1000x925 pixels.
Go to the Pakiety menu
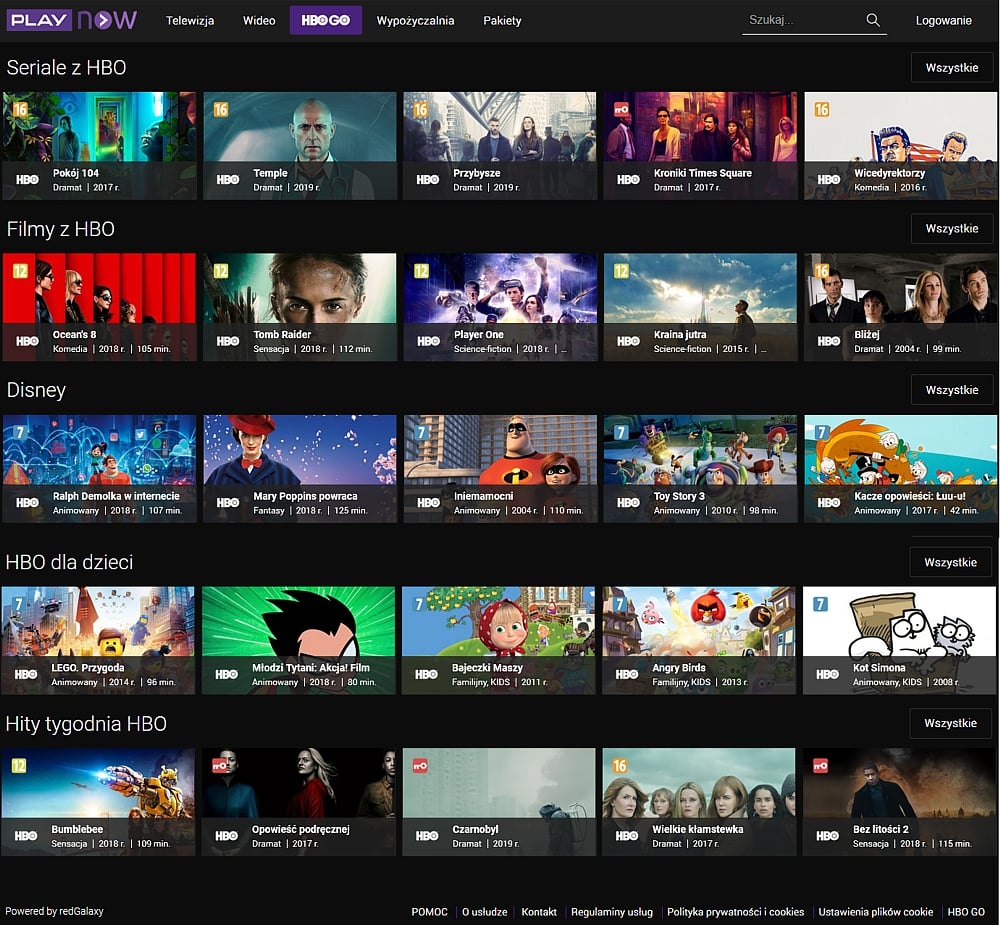502,21
